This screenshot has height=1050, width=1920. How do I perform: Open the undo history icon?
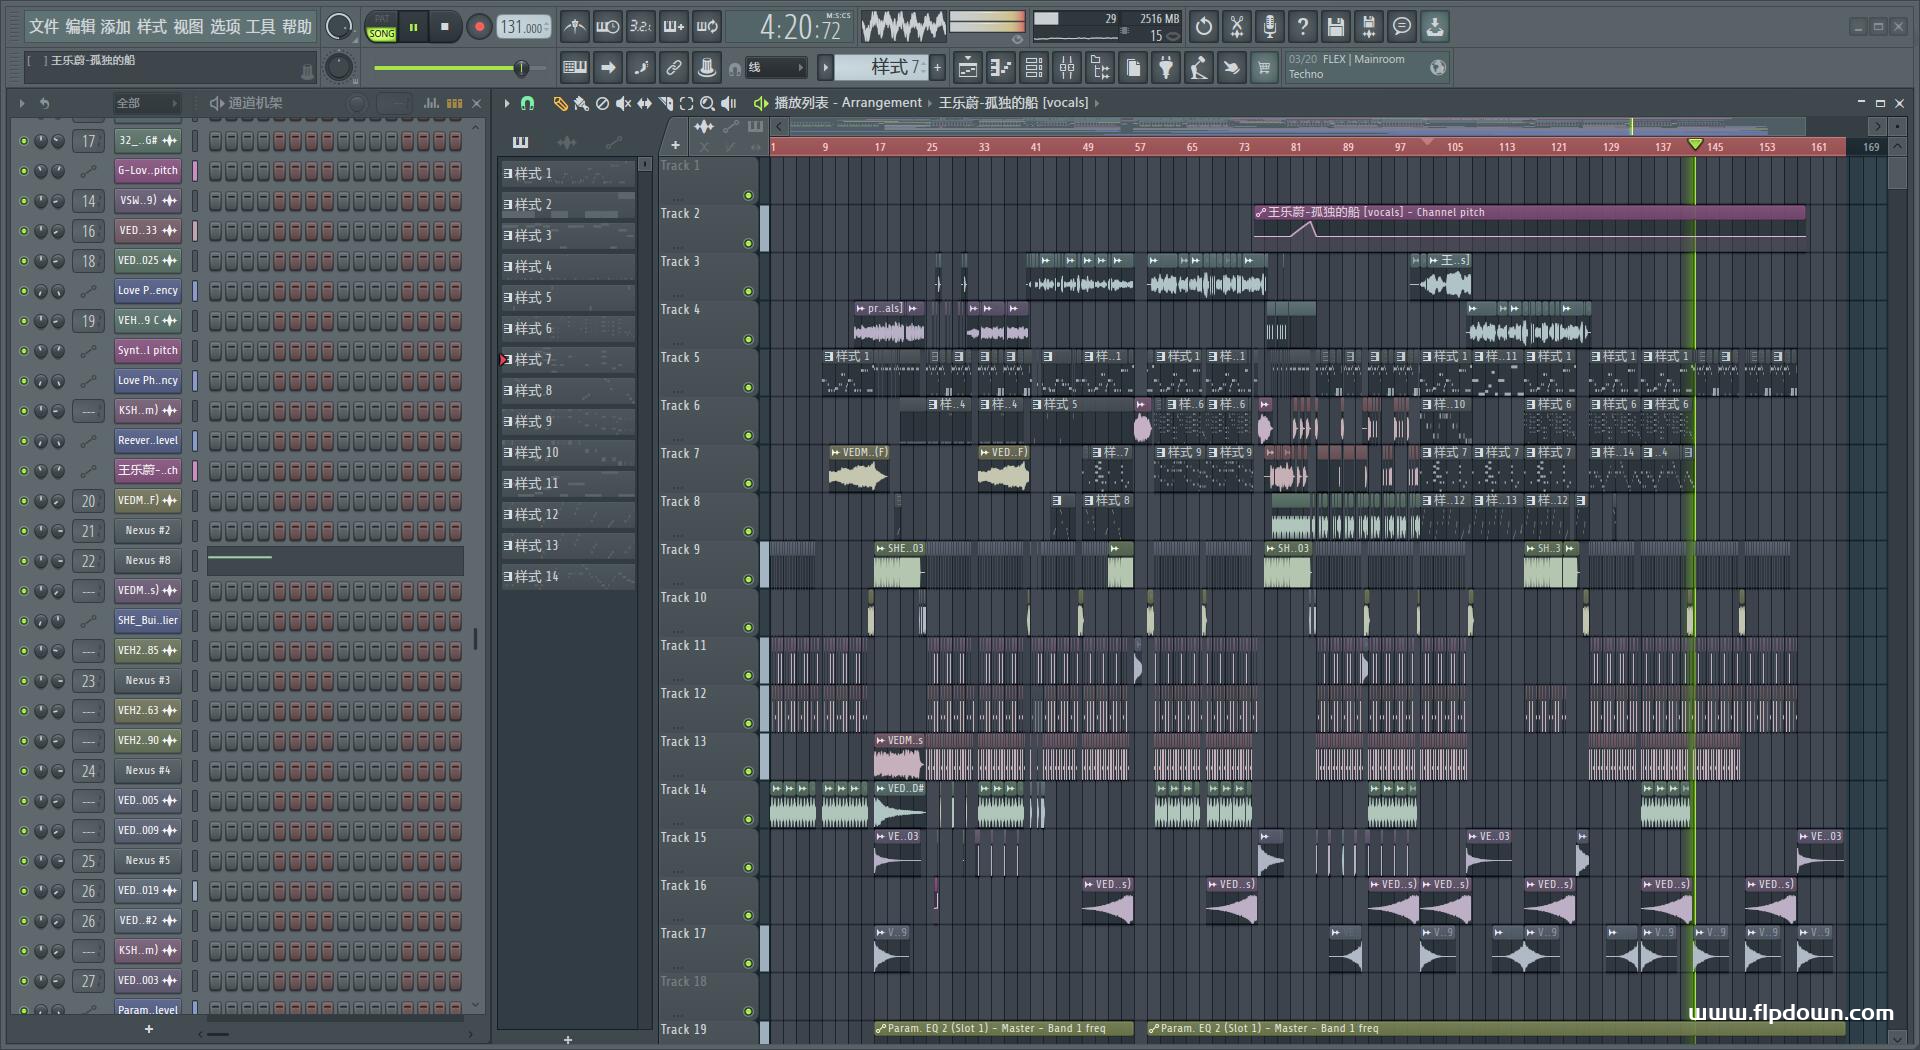point(1204,27)
